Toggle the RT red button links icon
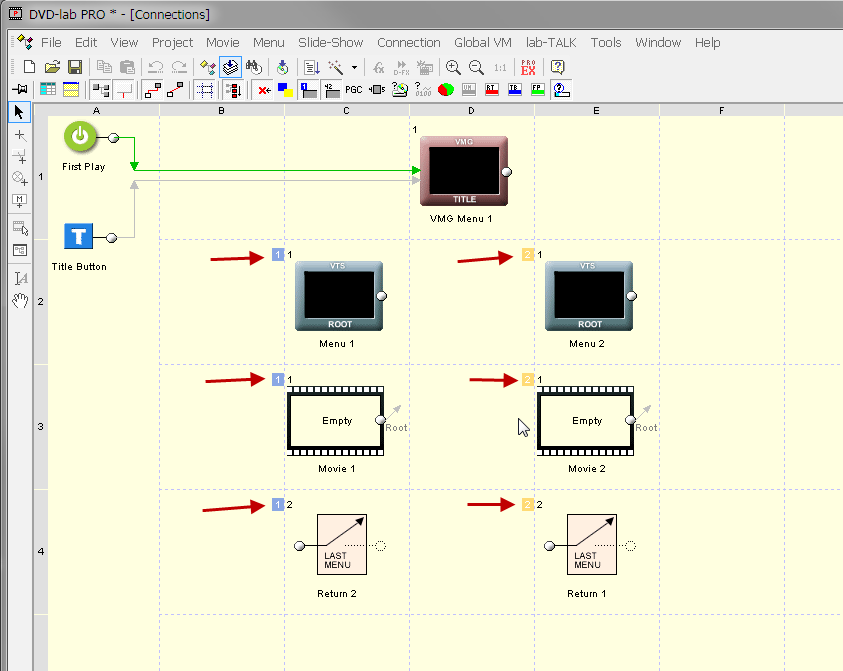Screen dimensions: 843x671 pyautogui.click(x=491, y=90)
